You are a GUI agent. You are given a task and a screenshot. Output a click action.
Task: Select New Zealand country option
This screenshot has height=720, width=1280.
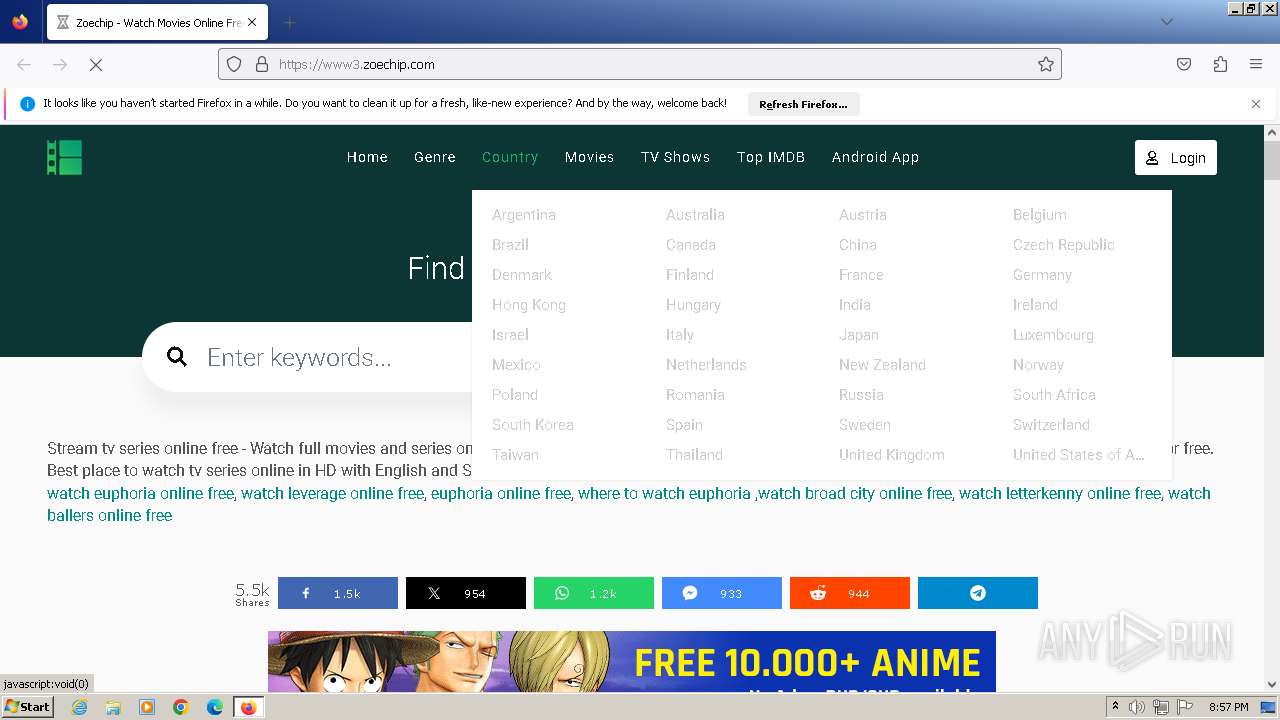(882, 365)
